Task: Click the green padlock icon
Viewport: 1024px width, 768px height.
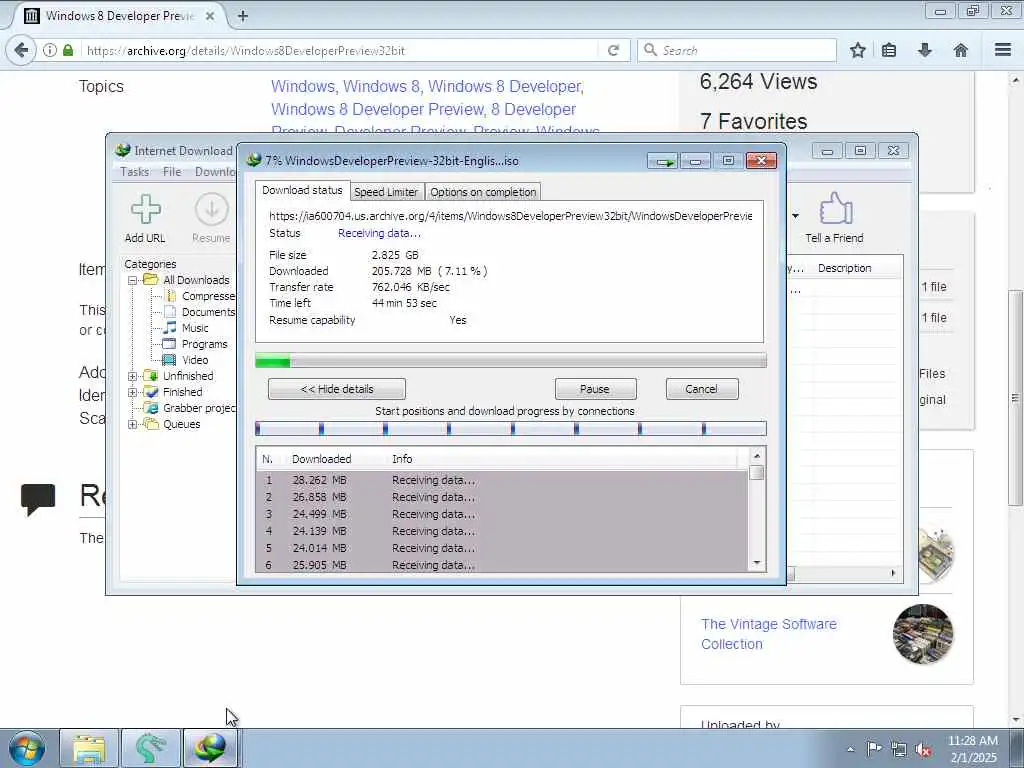Action: click(68, 50)
